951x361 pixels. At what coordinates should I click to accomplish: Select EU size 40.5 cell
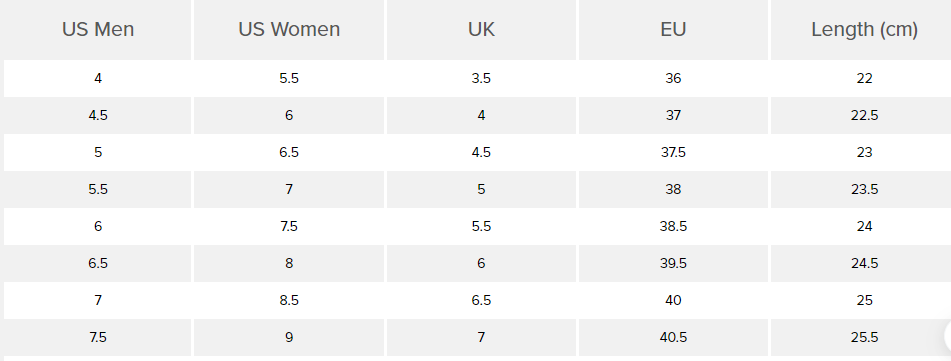[x=673, y=337]
